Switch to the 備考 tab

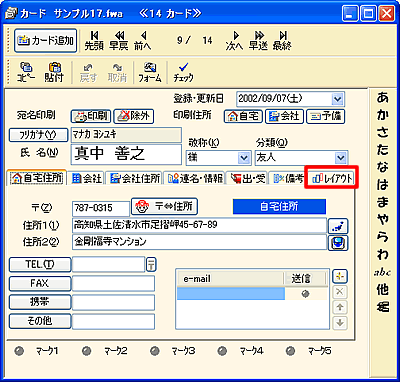[x=287, y=178]
